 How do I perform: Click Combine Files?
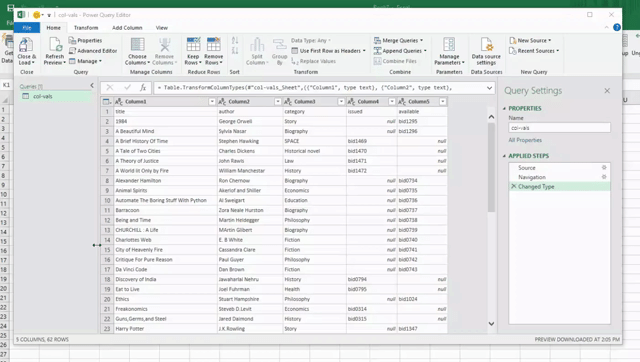[x=395, y=61]
